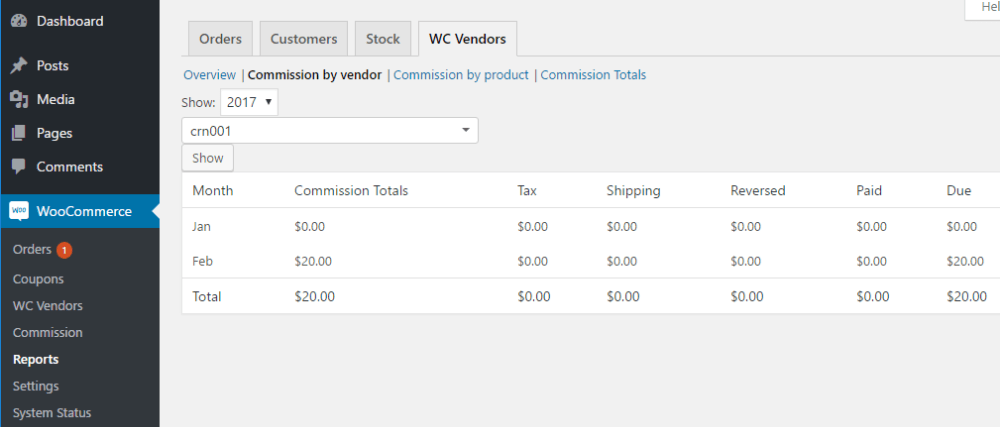Click the Pages icon in sidebar
The image size is (1000, 427).
point(18,133)
